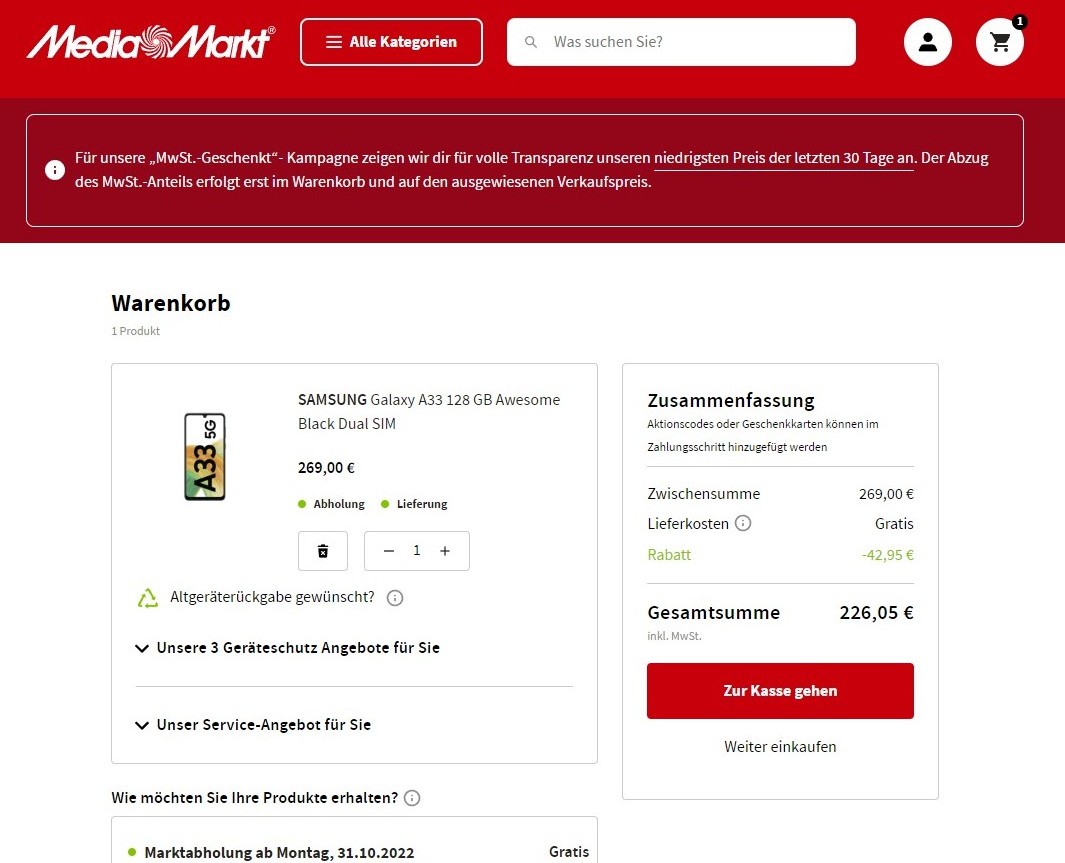This screenshot has height=863, width=1065.
Task: Decrease quantity with minus button
Action: pos(389,551)
